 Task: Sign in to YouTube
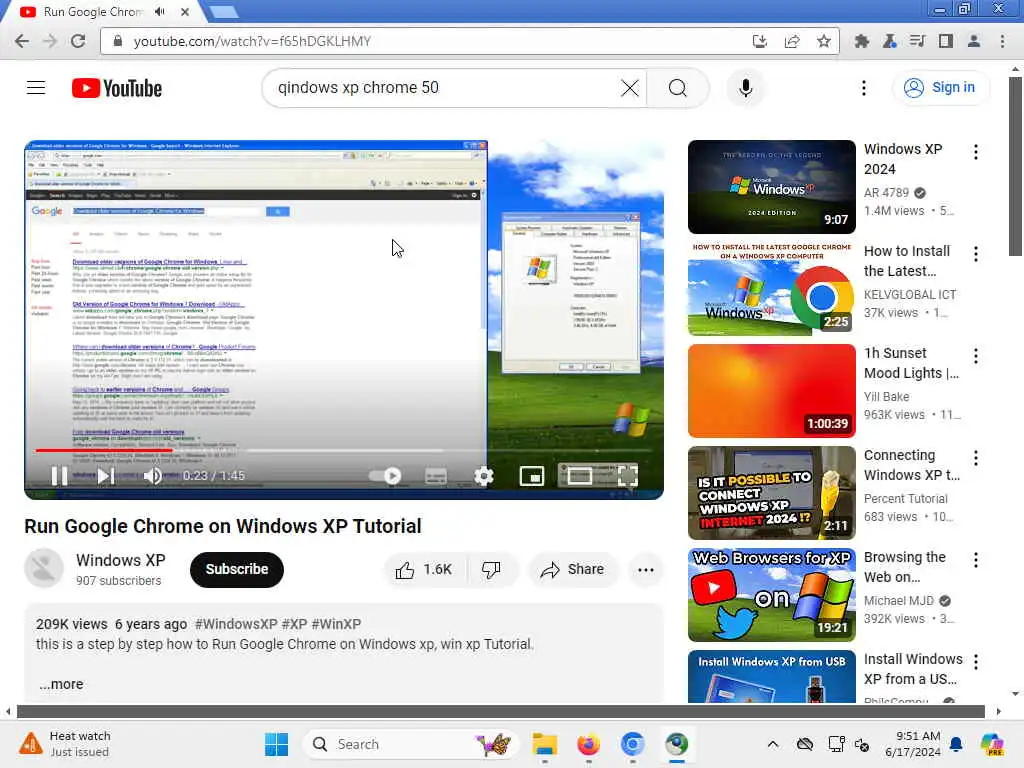(940, 88)
